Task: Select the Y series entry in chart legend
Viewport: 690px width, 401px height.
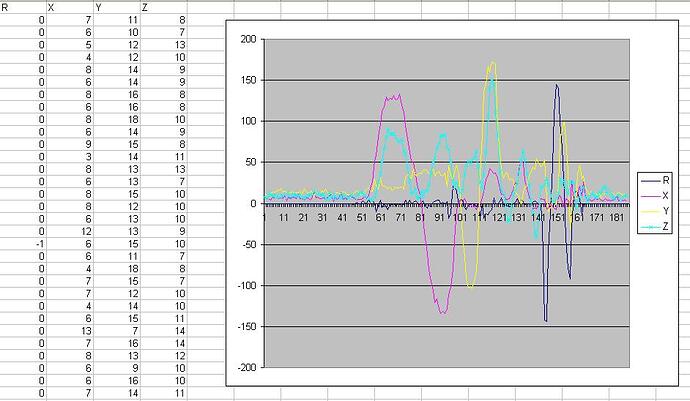Action: point(655,211)
